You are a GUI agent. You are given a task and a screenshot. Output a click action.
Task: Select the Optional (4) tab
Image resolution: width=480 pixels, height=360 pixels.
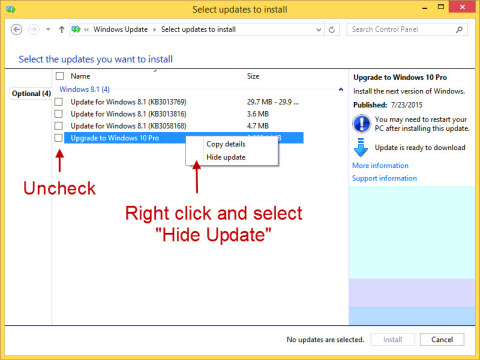(x=31, y=93)
